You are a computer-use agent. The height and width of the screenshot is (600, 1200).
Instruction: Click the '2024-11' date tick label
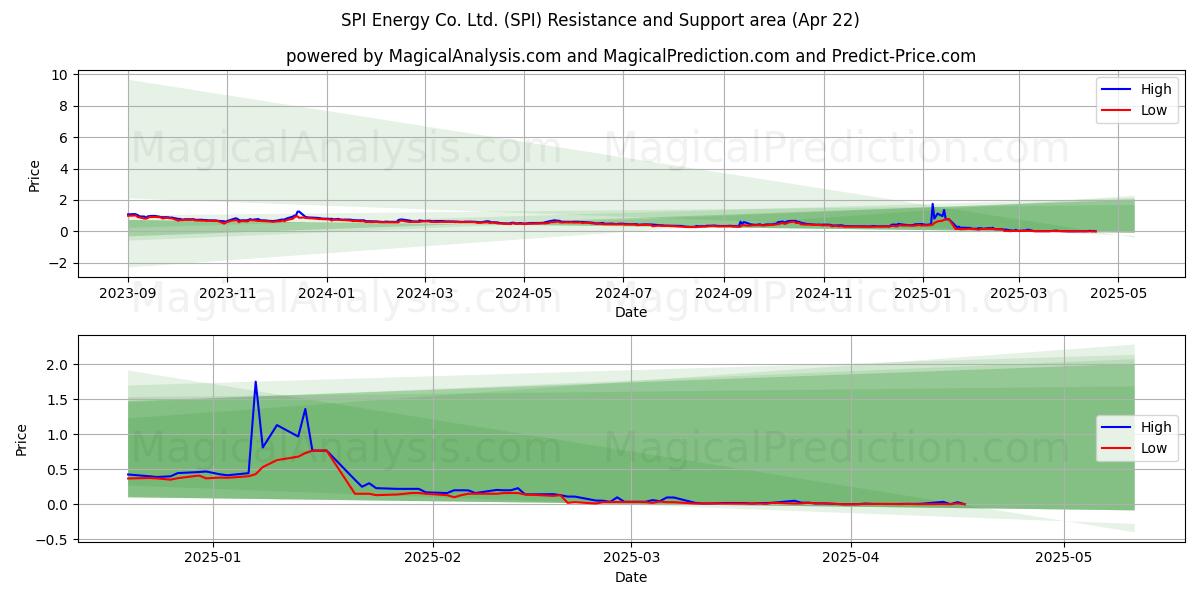pos(824,294)
